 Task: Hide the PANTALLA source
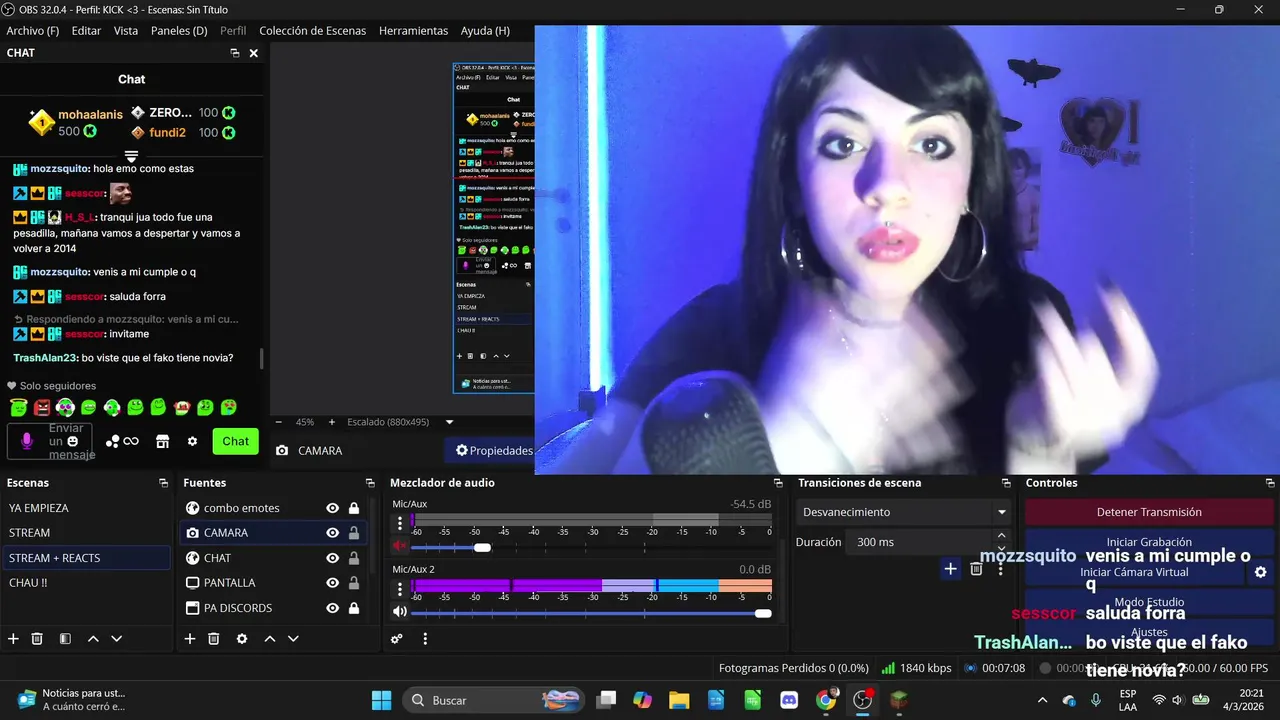pos(332,583)
